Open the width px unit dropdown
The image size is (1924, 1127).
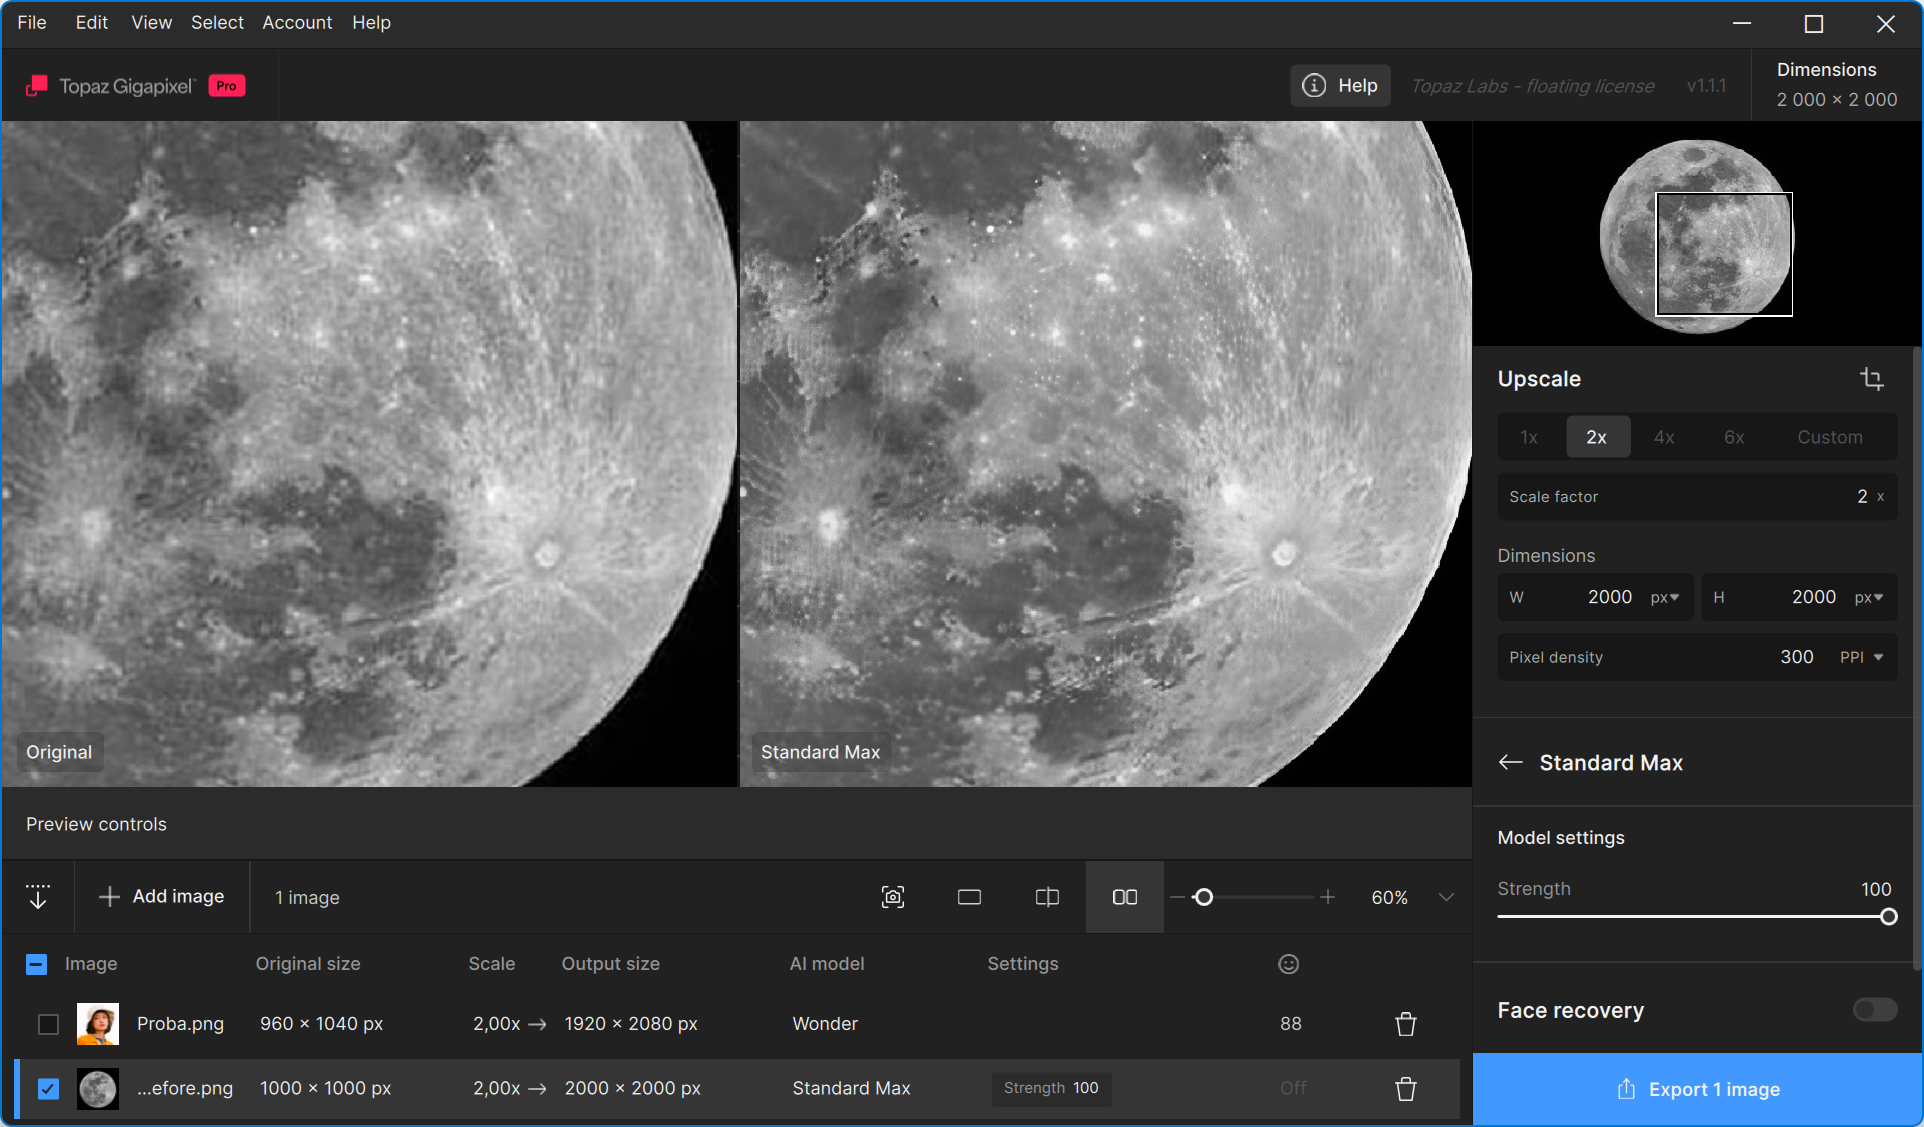tap(1665, 597)
